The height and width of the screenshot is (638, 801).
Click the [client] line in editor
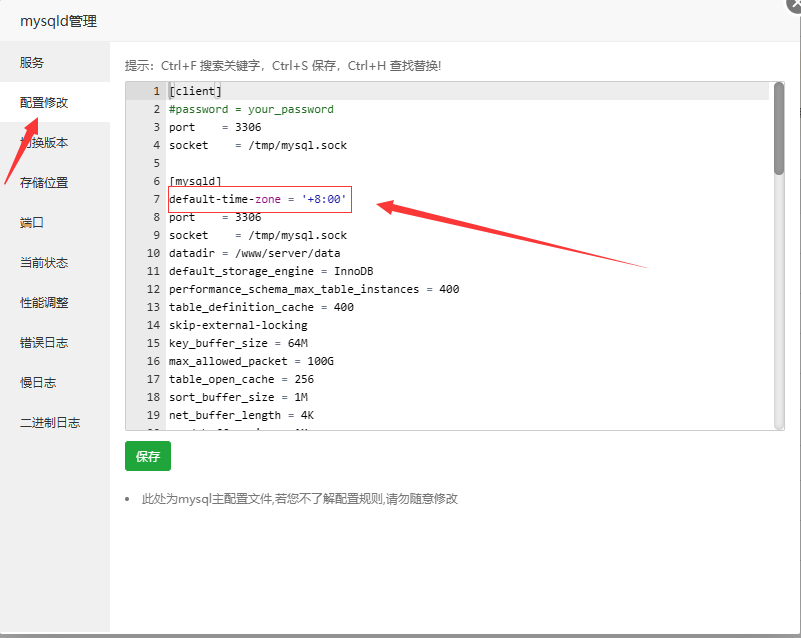click(x=196, y=91)
